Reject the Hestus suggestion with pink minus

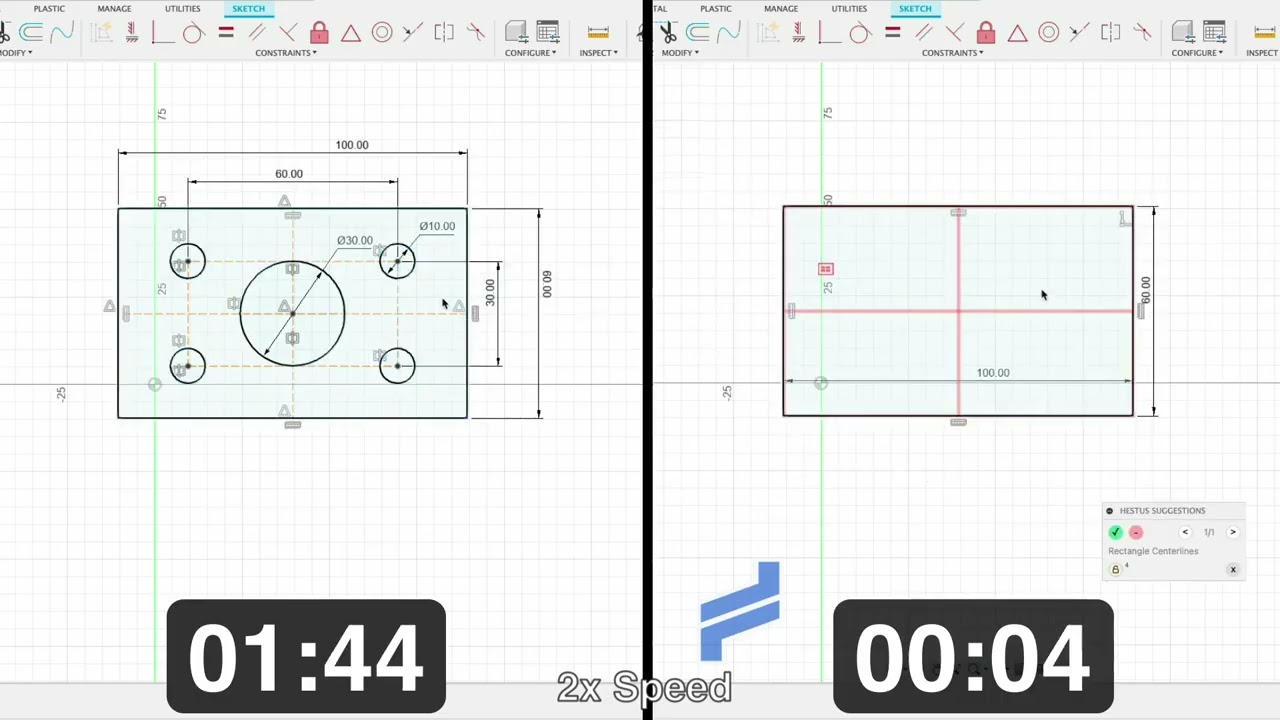1136,533
